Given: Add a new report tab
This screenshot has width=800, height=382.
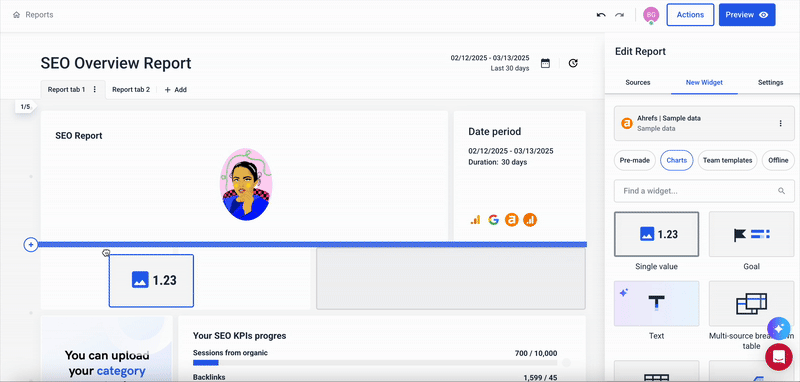Looking at the screenshot, I should pos(175,90).
